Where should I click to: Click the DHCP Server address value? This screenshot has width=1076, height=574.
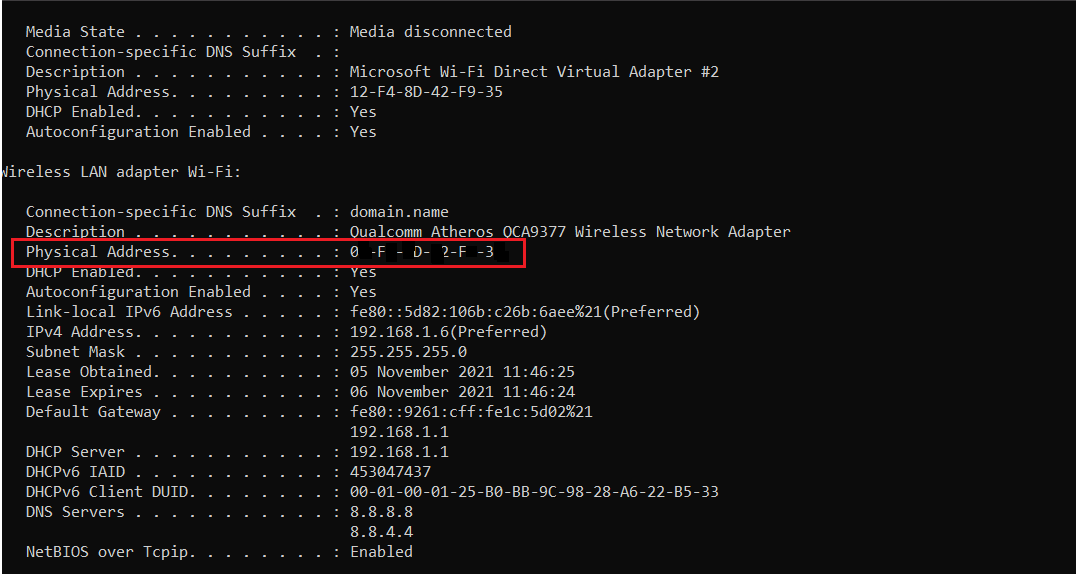point(399,452)
